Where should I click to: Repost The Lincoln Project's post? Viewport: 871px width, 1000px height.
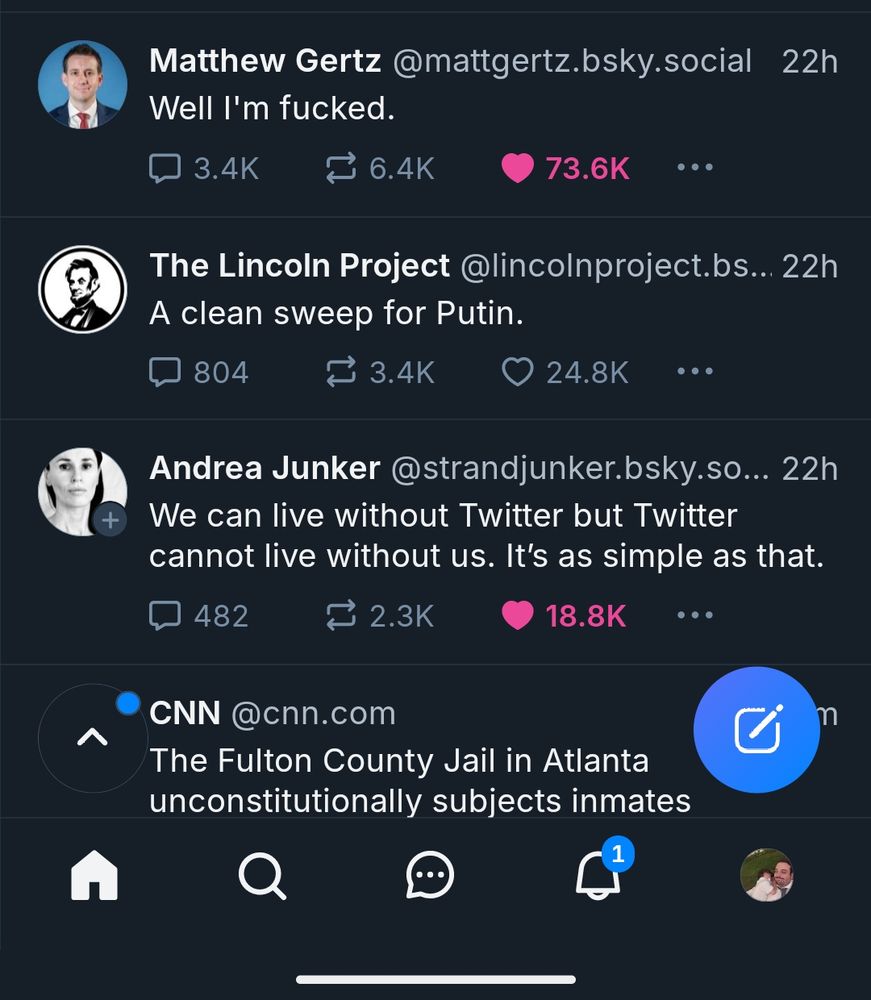point(380,372)
